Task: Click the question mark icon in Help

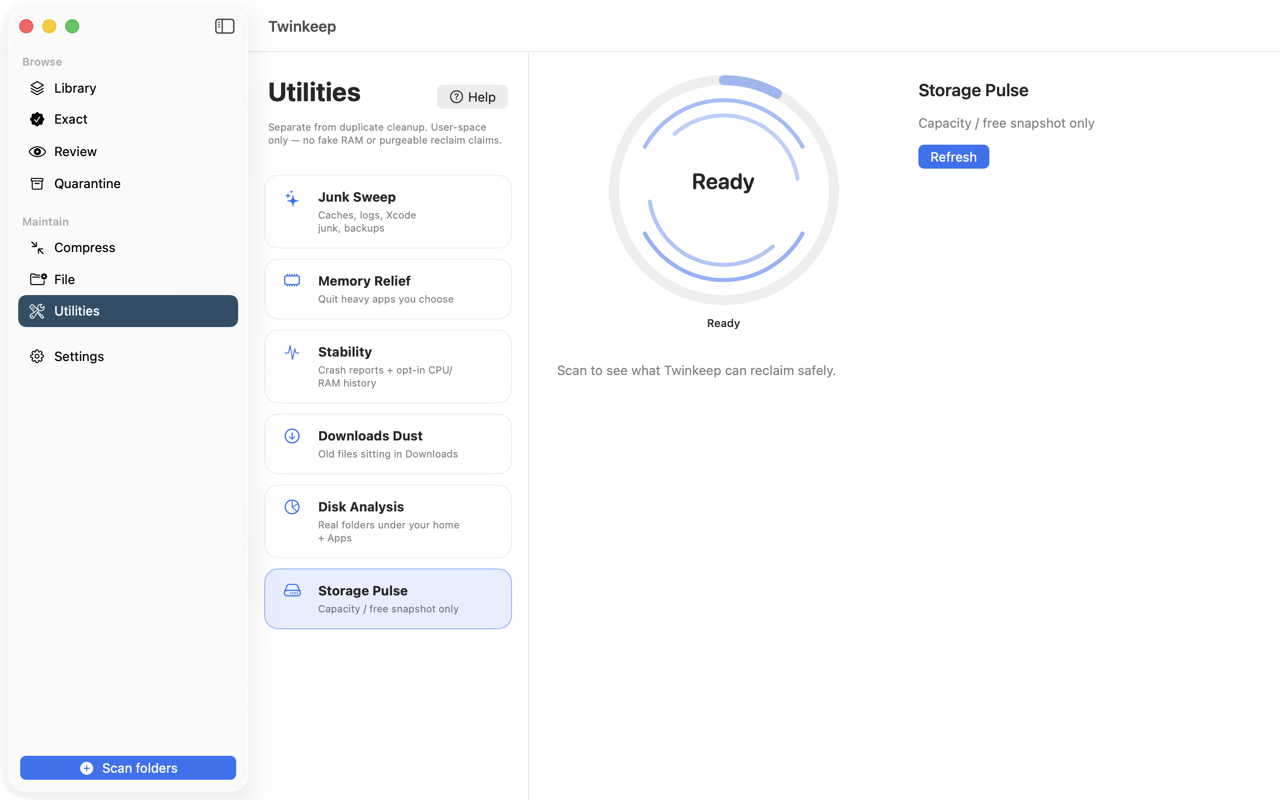Action: 456,97
